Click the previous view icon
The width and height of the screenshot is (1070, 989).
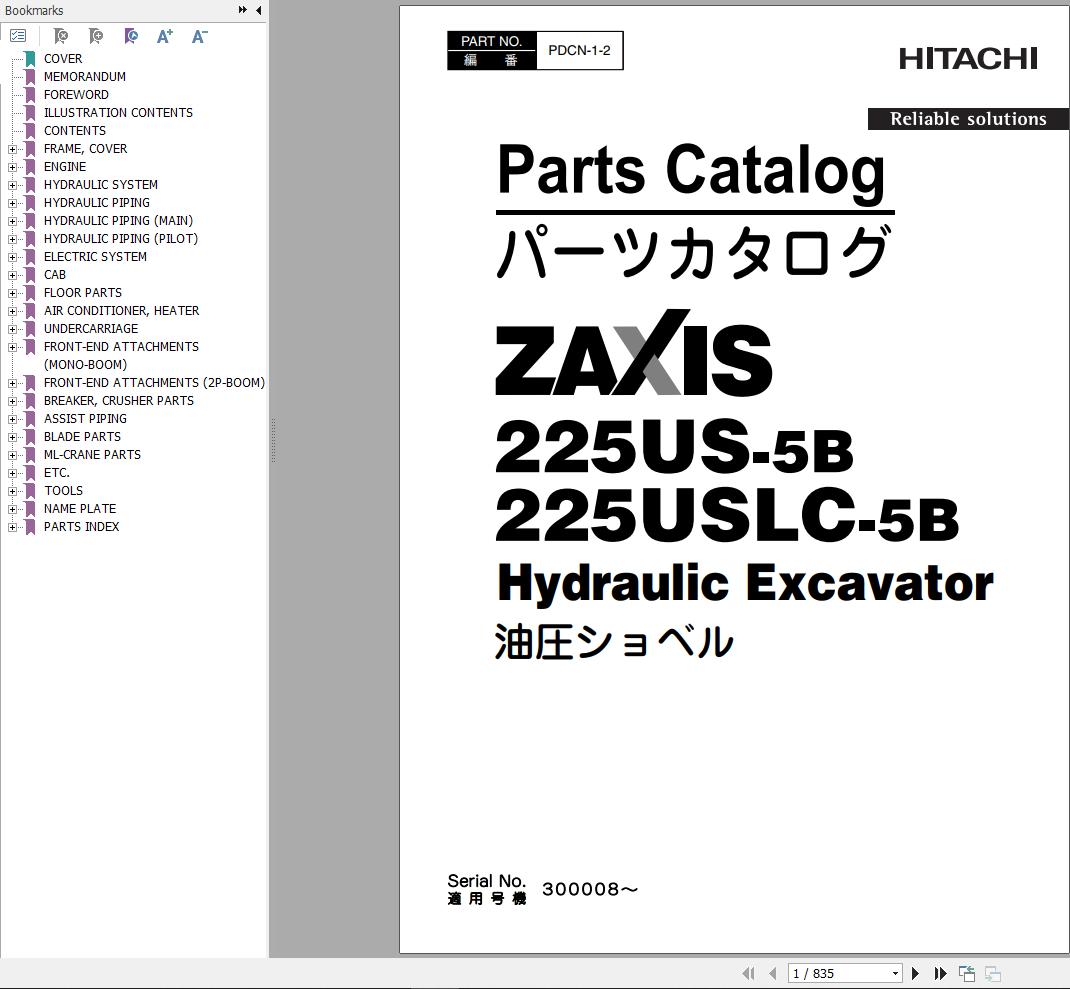[966, 973]
